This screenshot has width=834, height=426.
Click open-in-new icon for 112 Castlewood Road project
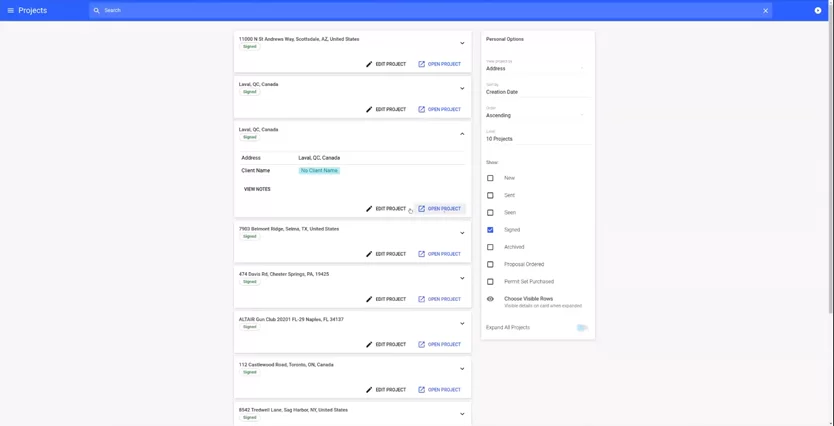click(421, 390)
